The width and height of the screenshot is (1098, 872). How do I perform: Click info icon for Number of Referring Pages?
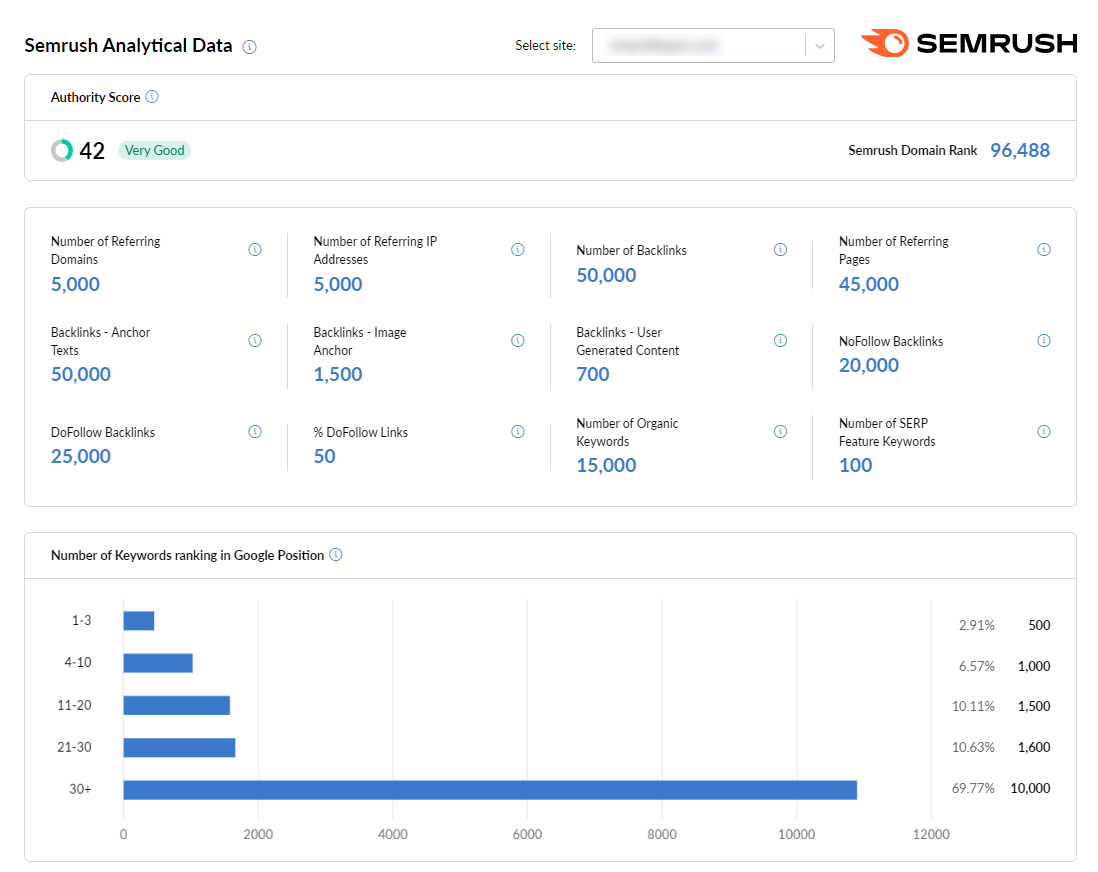pos(1044,250)
